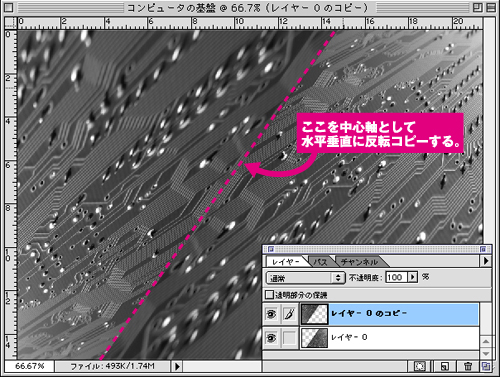Enable the 透明部分の保護 checkbox
This screenshot has height=377, width=500.
click(x=269, y=294)
